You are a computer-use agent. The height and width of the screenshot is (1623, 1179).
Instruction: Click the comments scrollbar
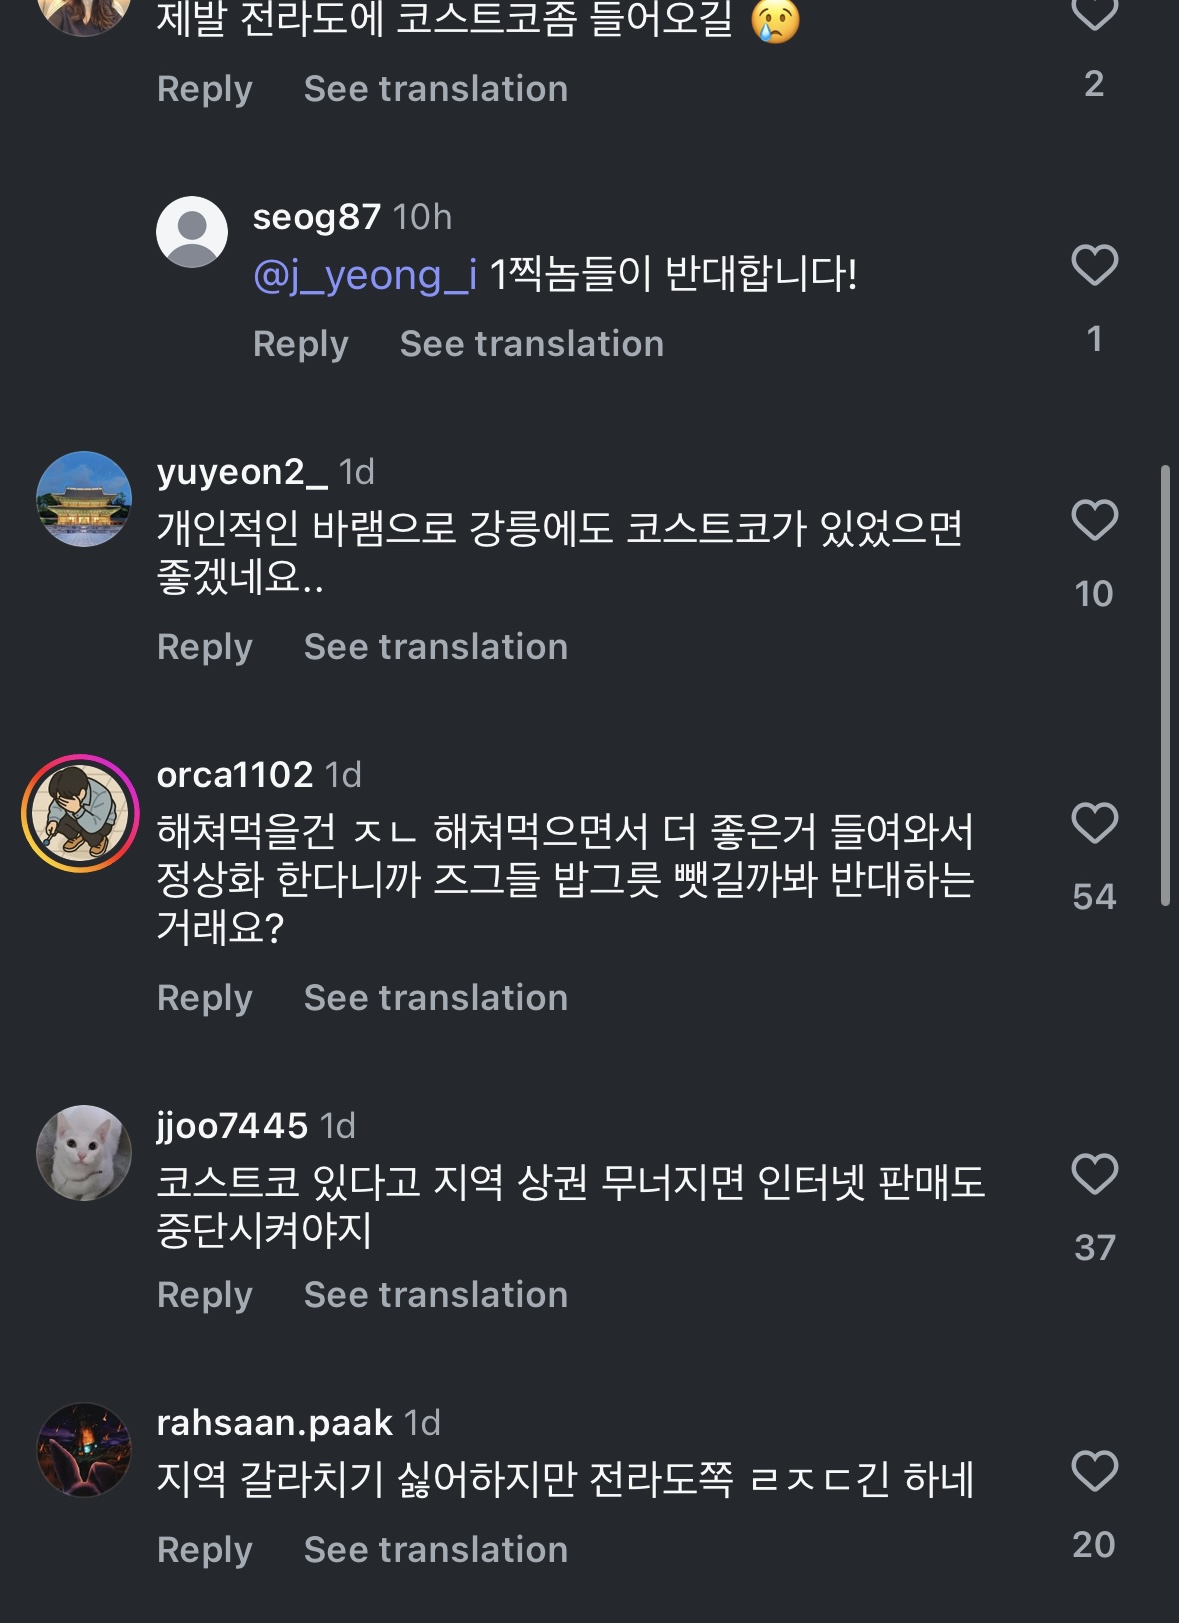[1165, 685]
